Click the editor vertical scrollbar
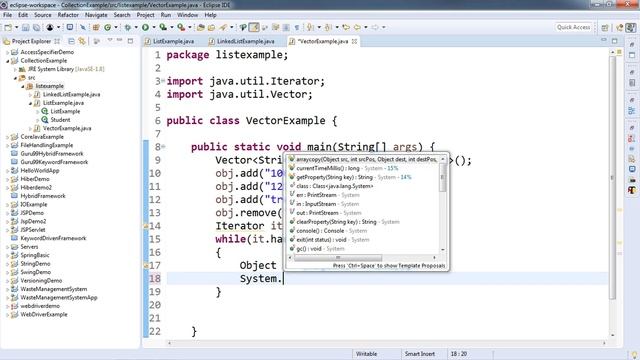The image size is (640, 360). (x=612, y=178)
